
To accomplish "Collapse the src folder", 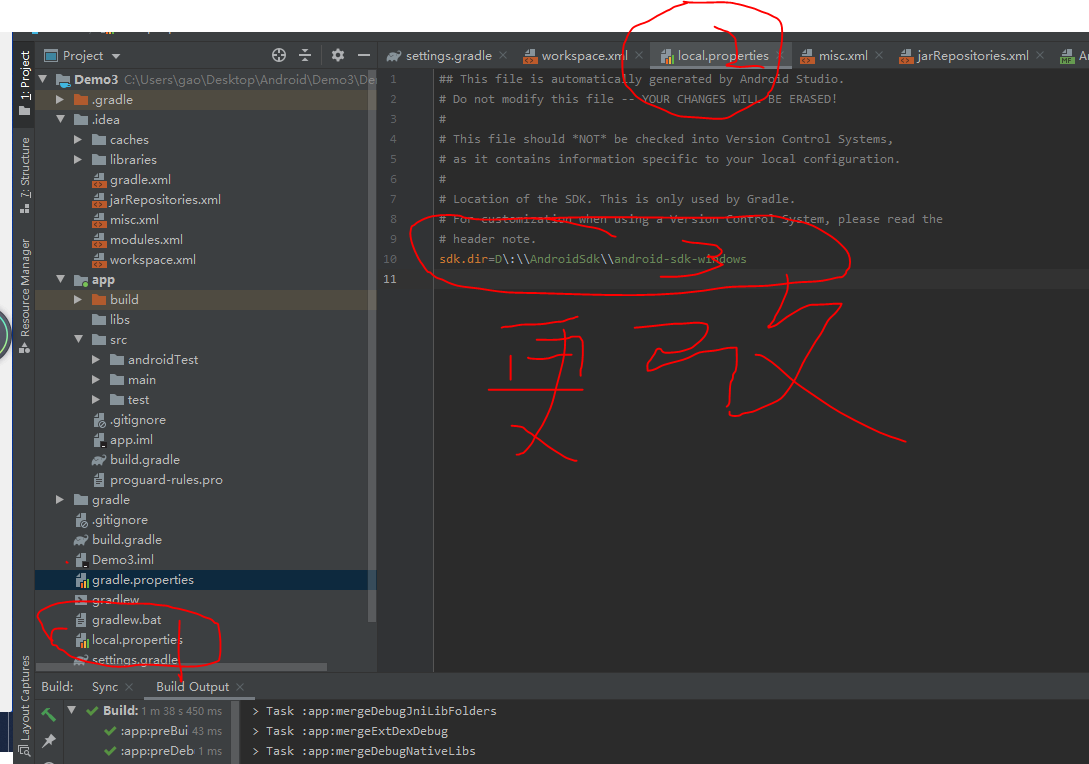I will coord(78,340).
